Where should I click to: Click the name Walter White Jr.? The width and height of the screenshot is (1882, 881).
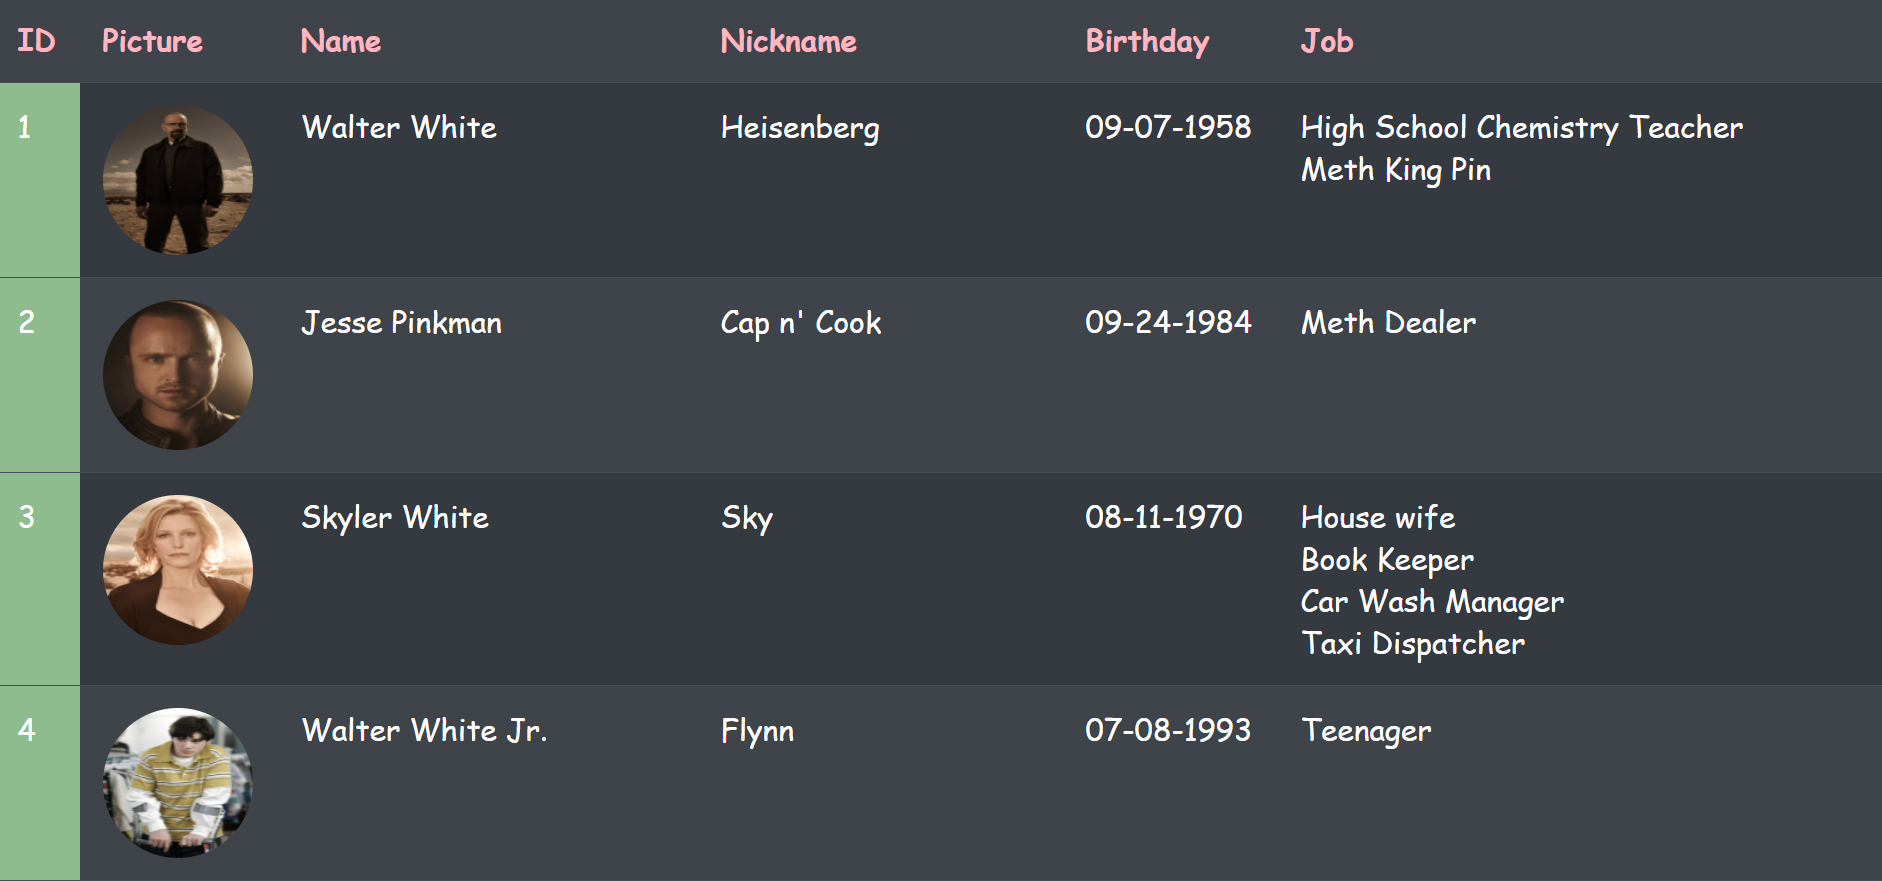coord(424,731)
